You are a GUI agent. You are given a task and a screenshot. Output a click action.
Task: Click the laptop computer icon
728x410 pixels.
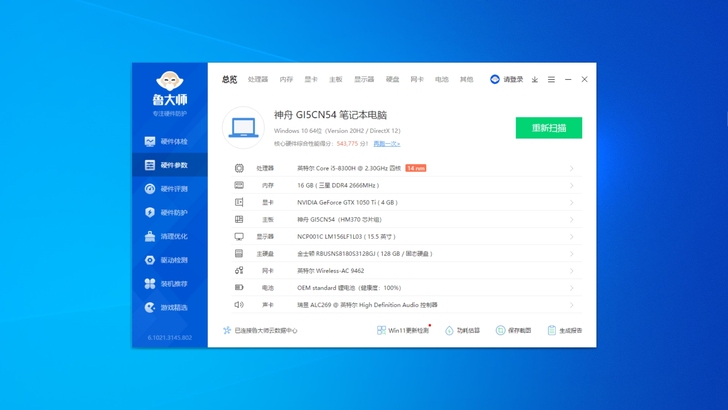243,128
